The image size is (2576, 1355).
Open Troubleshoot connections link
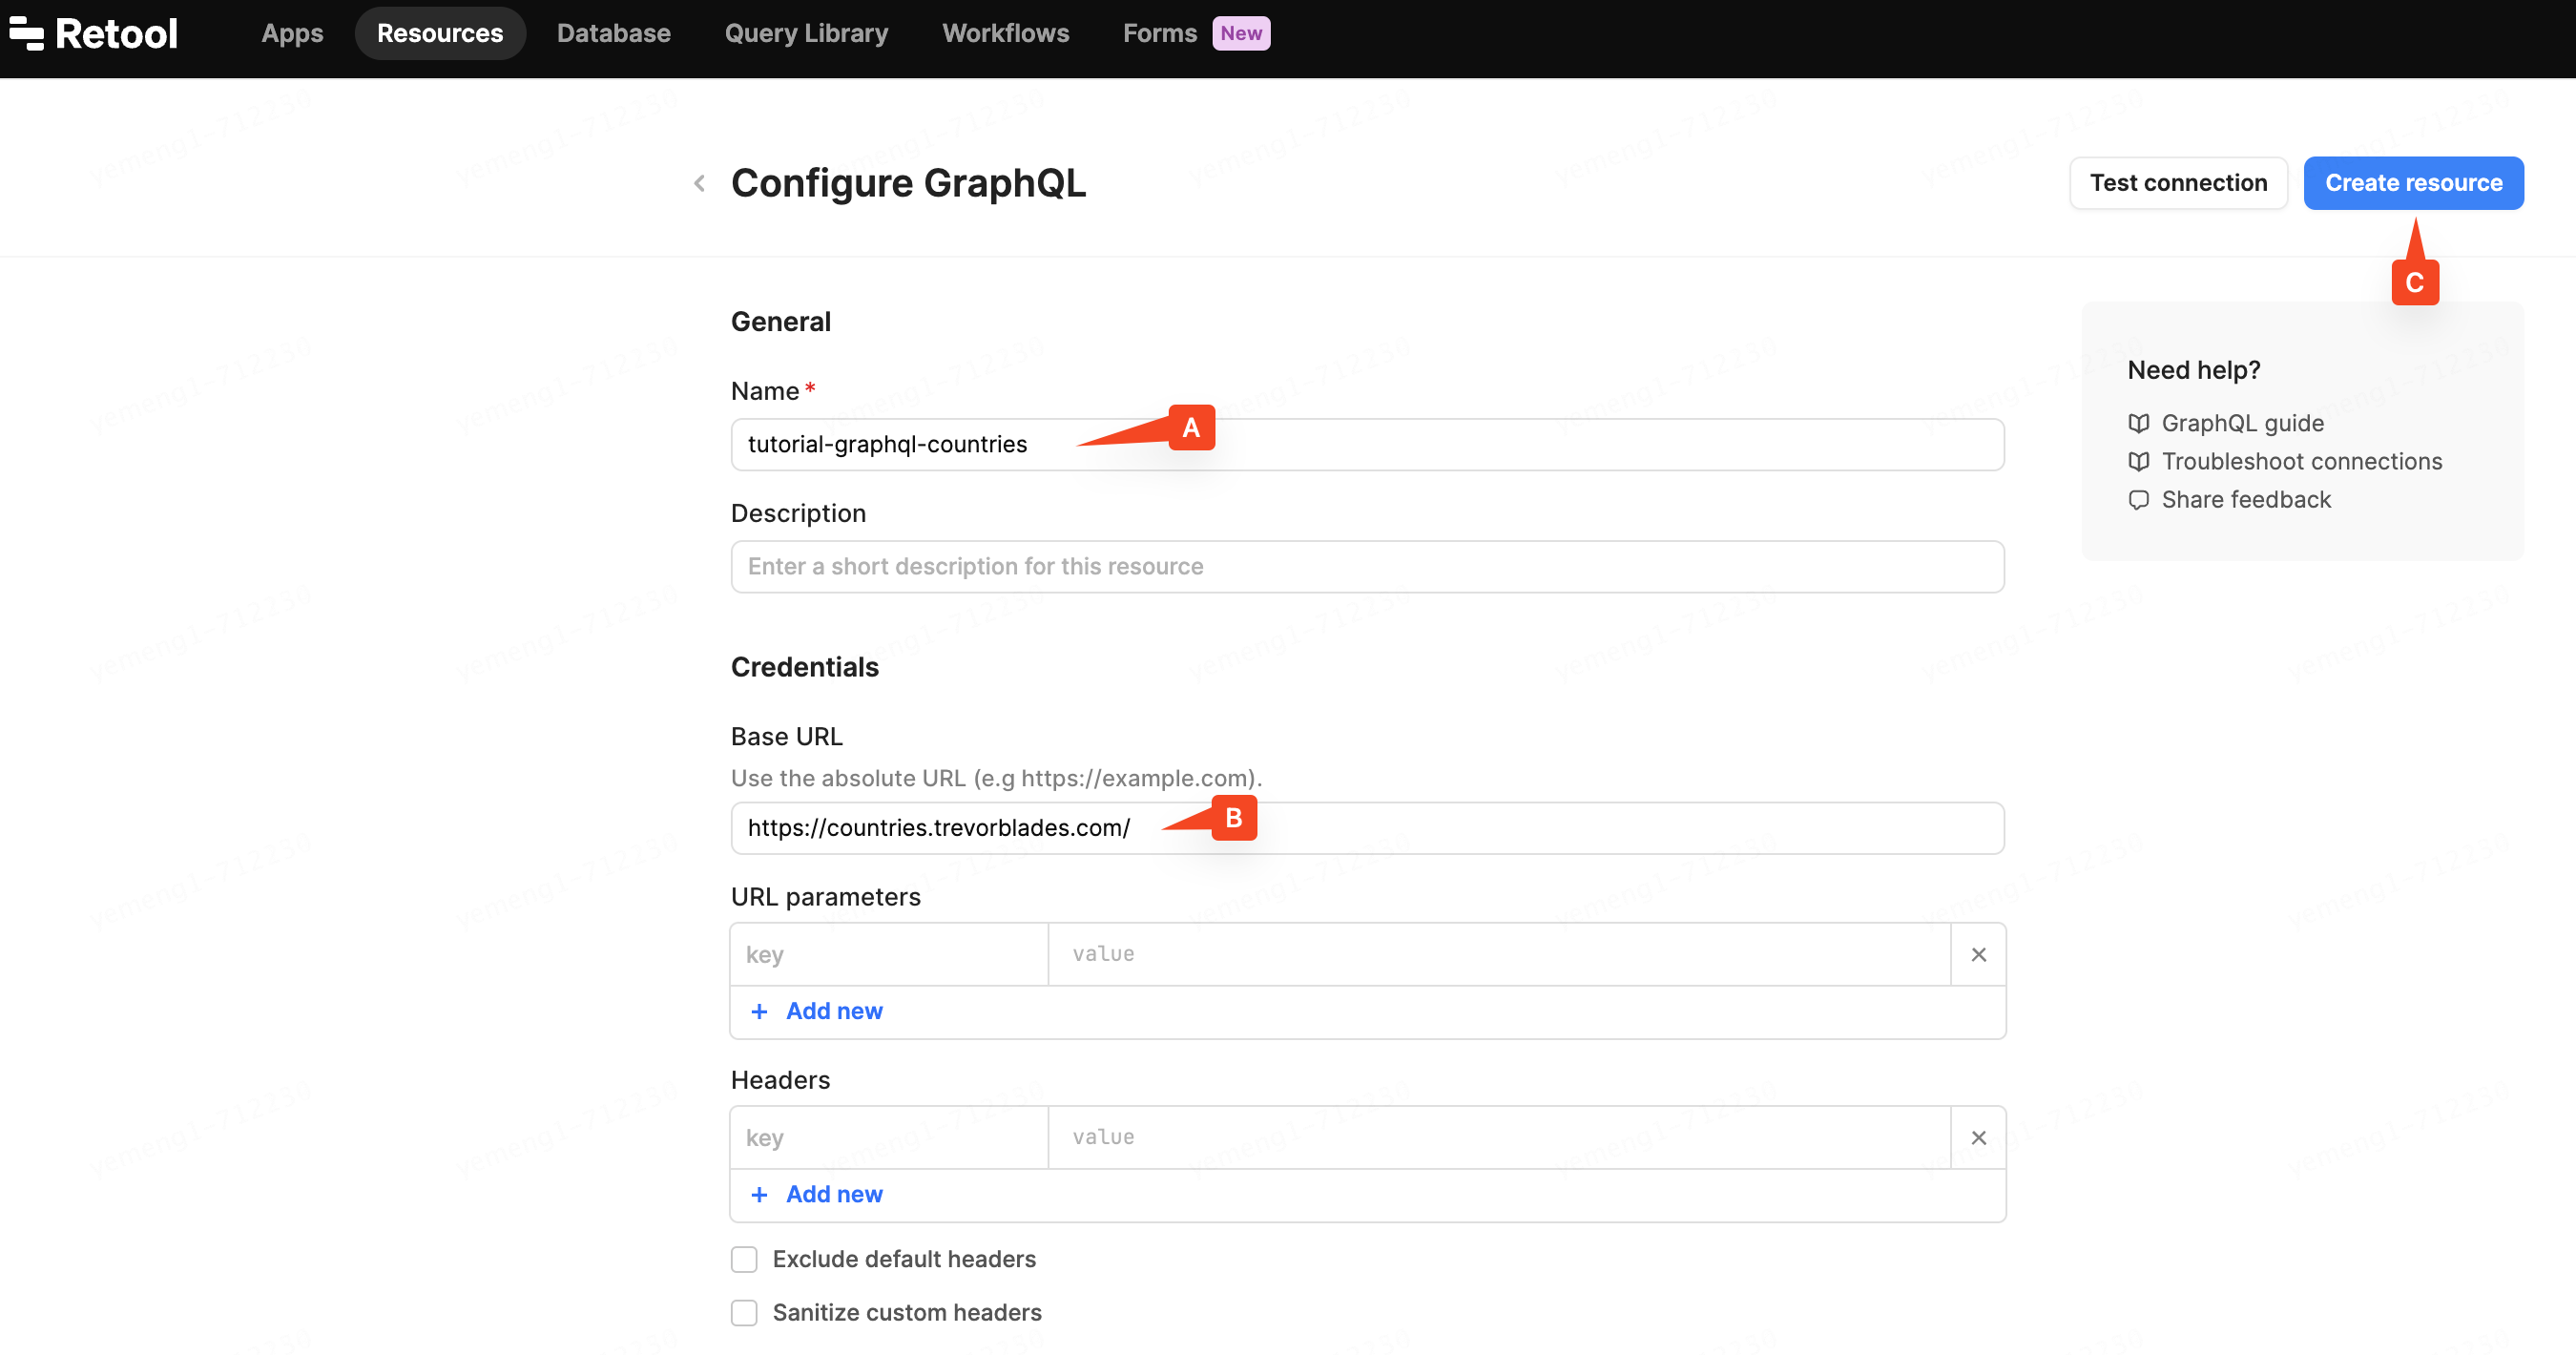click(x=2301, y=461)
